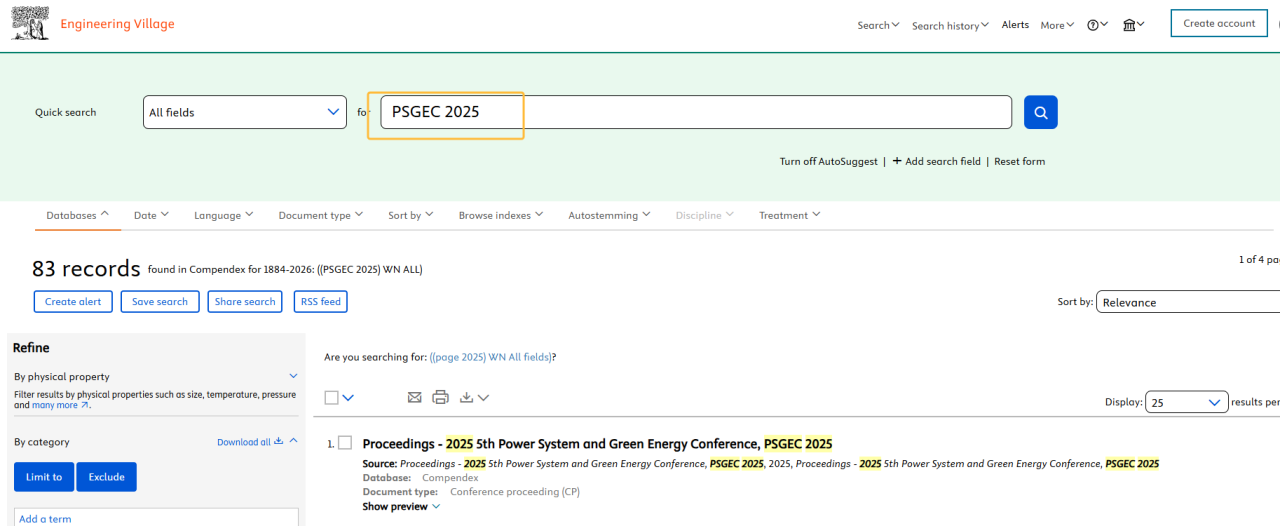
Task: Click the Create alert button
Action: click(73, 301)
